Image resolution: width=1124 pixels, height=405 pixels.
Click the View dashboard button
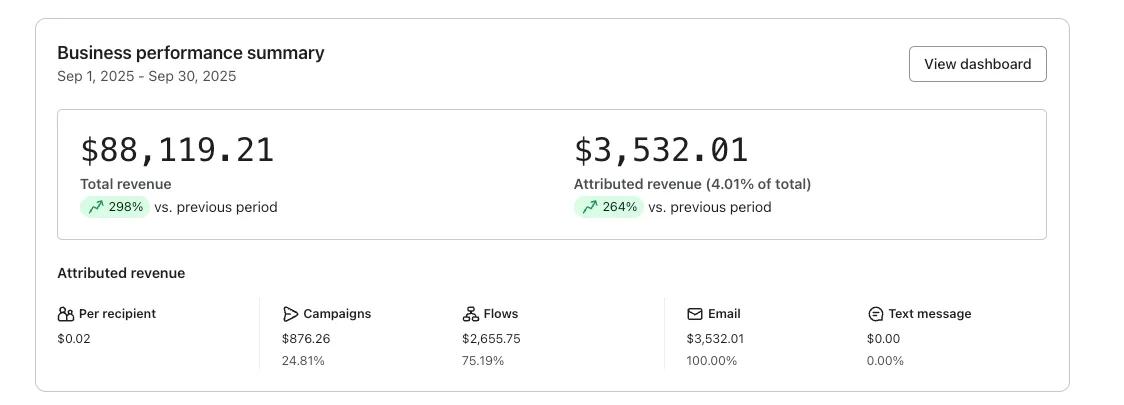click(977, 64)
